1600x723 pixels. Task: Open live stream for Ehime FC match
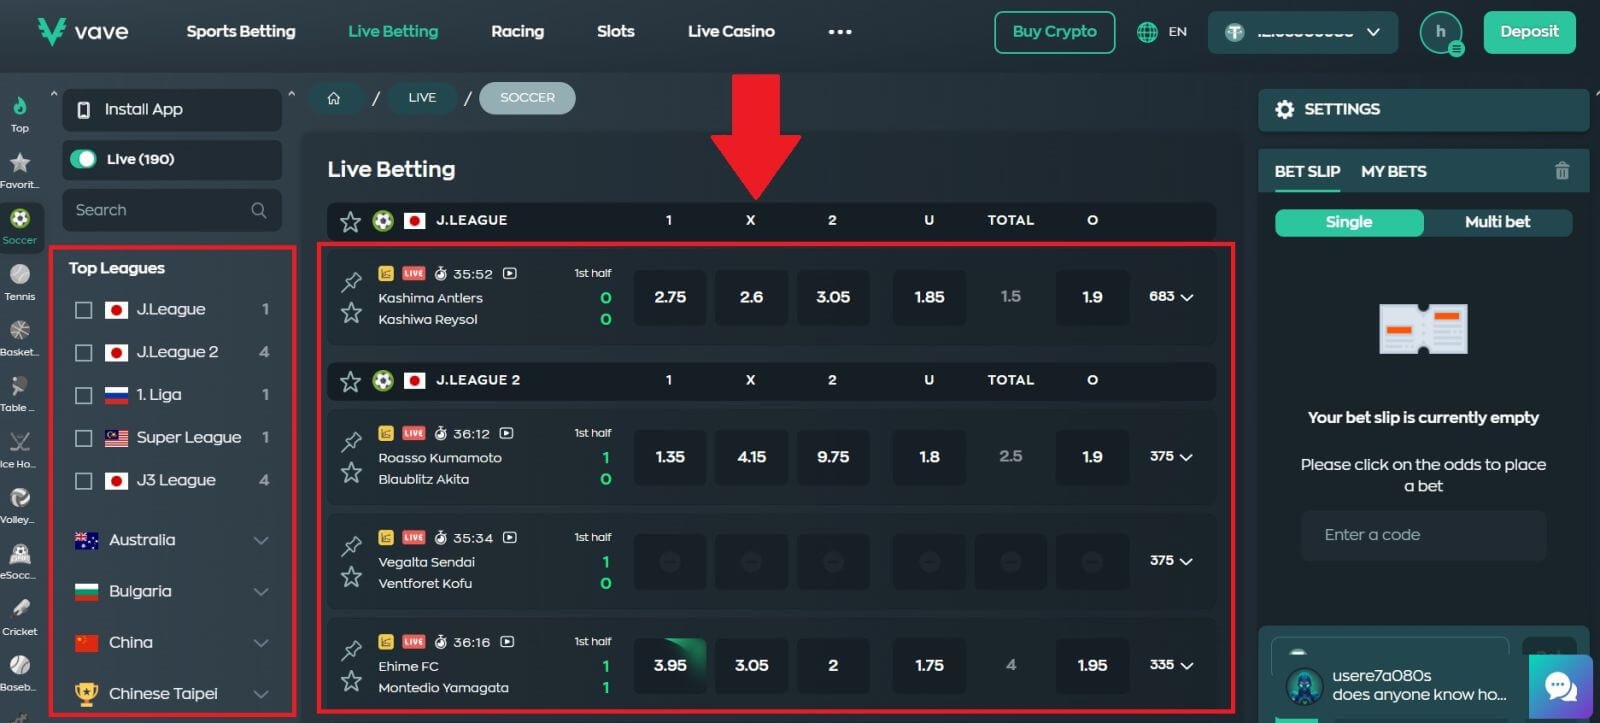pyautogui.click(x=507, y=642)
